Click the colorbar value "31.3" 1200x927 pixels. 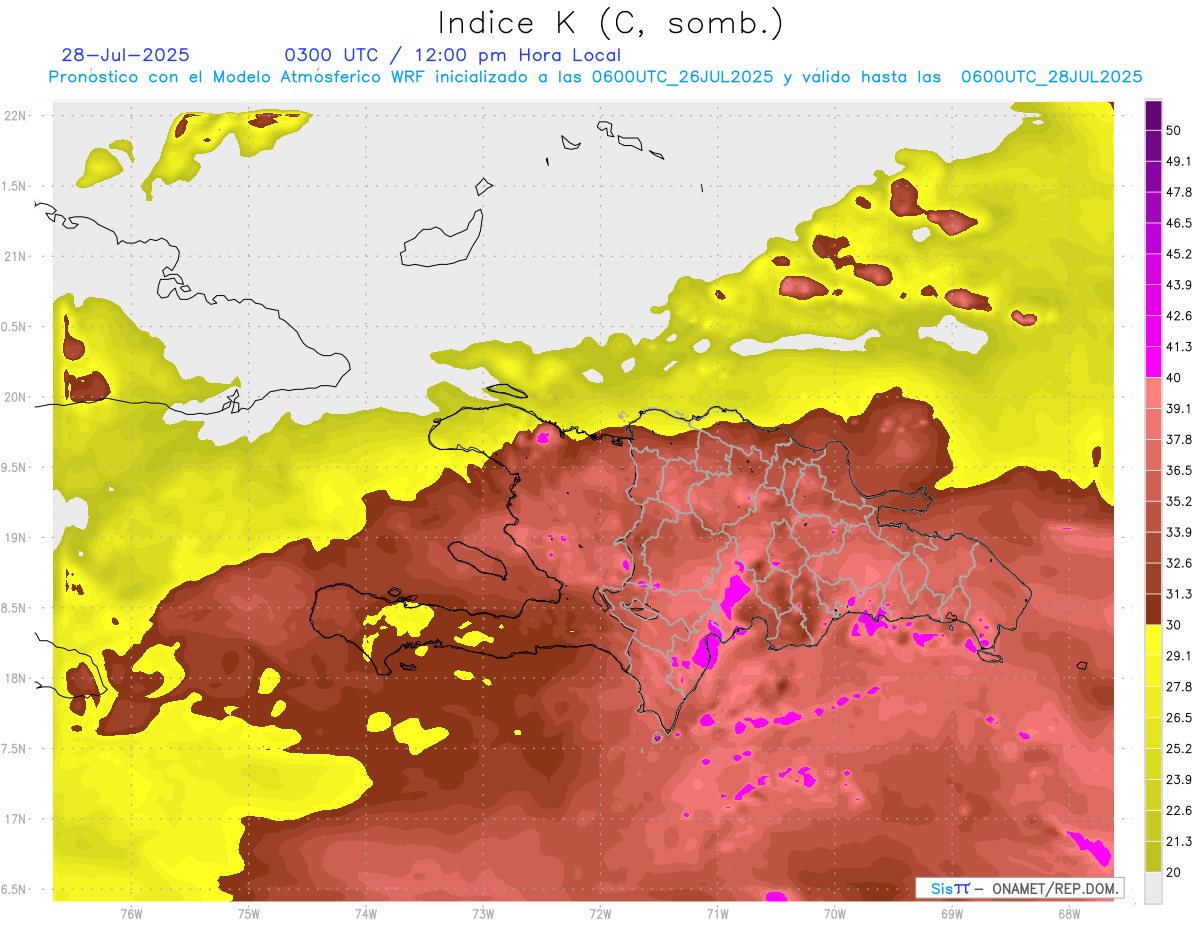click(x=1181, y=594)
